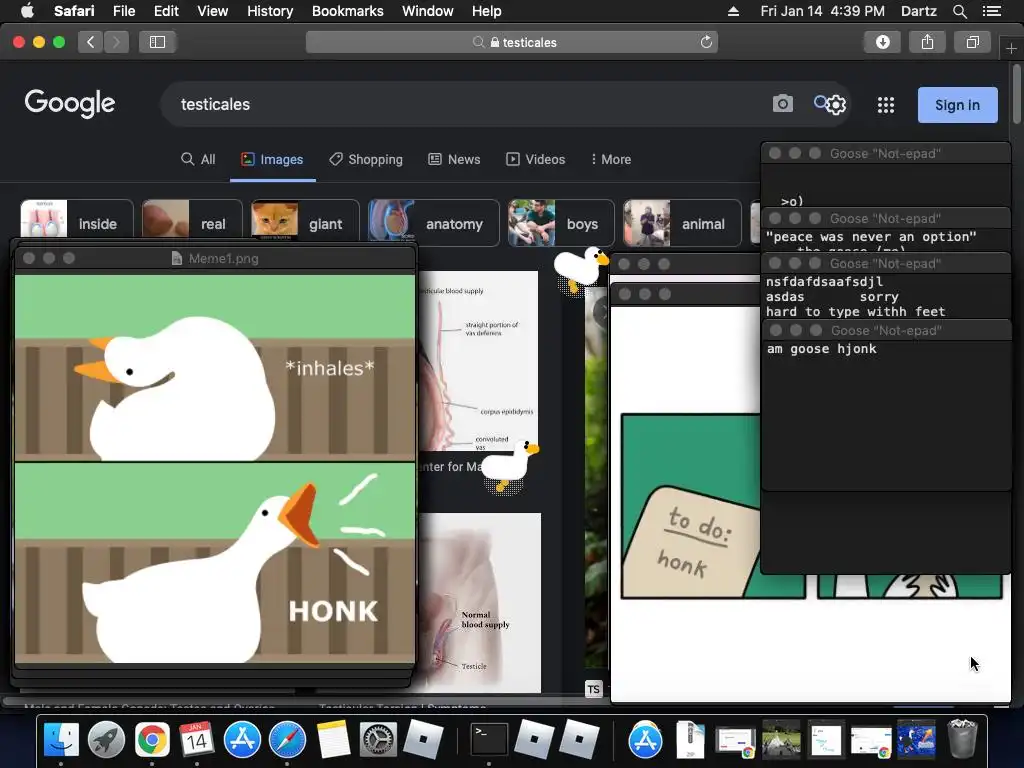1024x768 pixels.
Task: Open Calendar from the Dock
Action: [x=197, y=740]
